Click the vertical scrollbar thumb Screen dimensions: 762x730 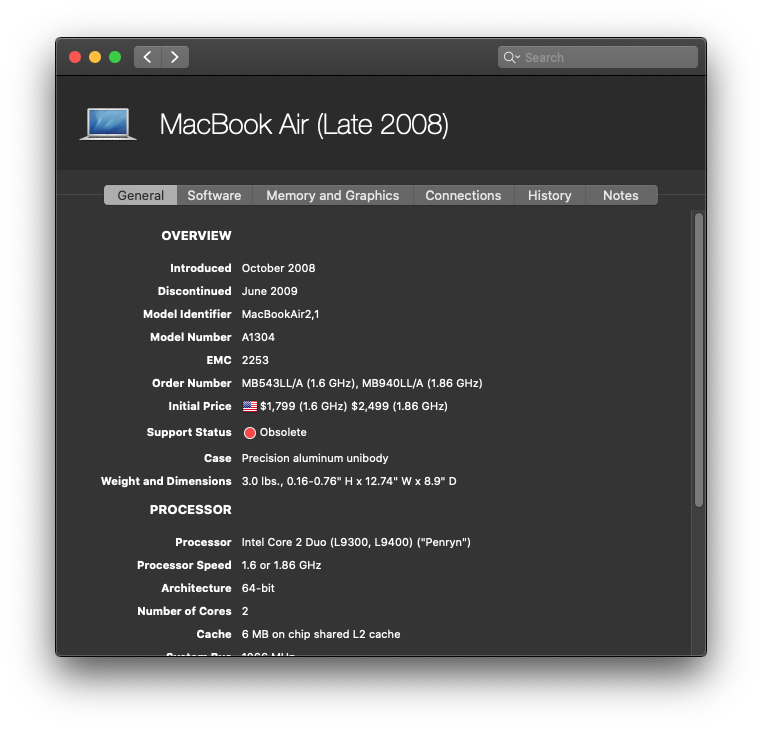(x=699, y=360)
